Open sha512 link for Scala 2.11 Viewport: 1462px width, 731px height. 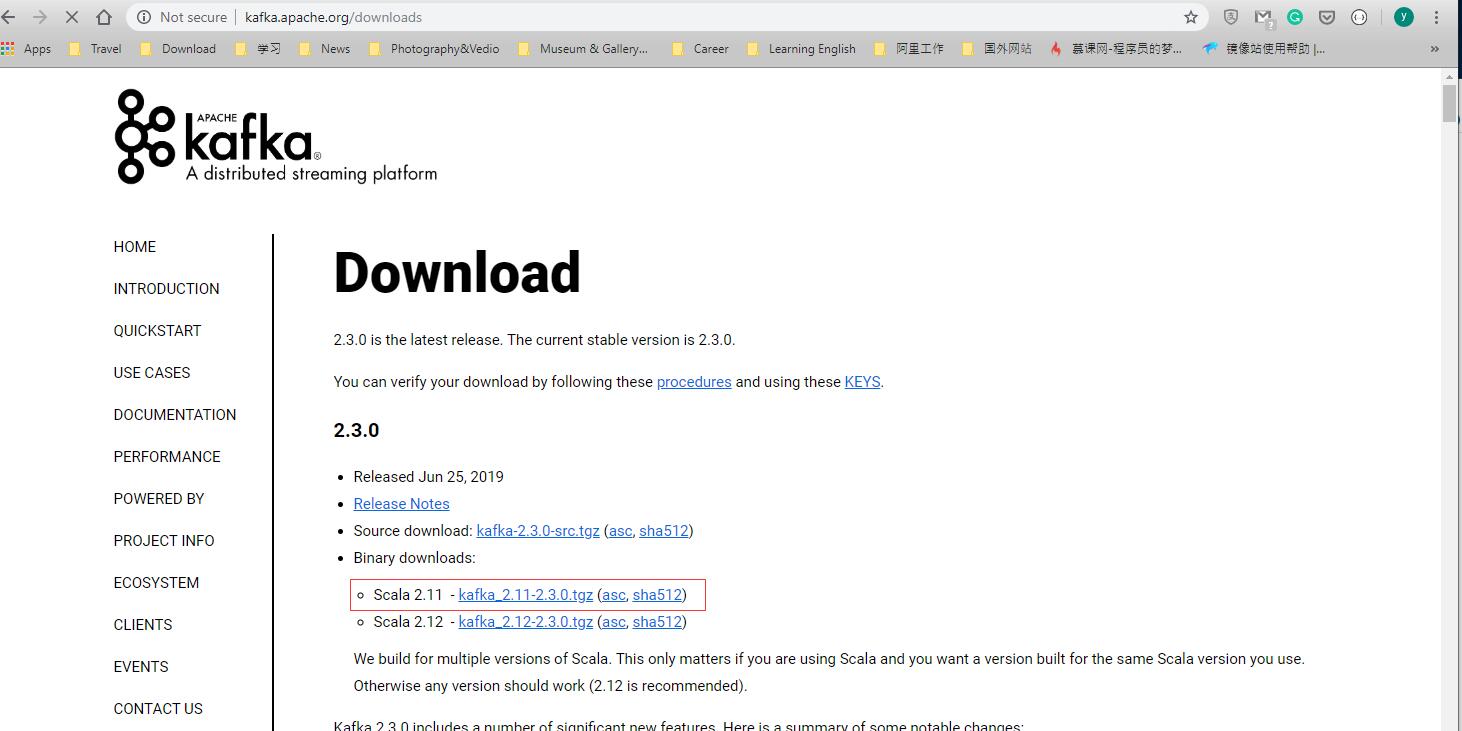[x=657, y=595]
